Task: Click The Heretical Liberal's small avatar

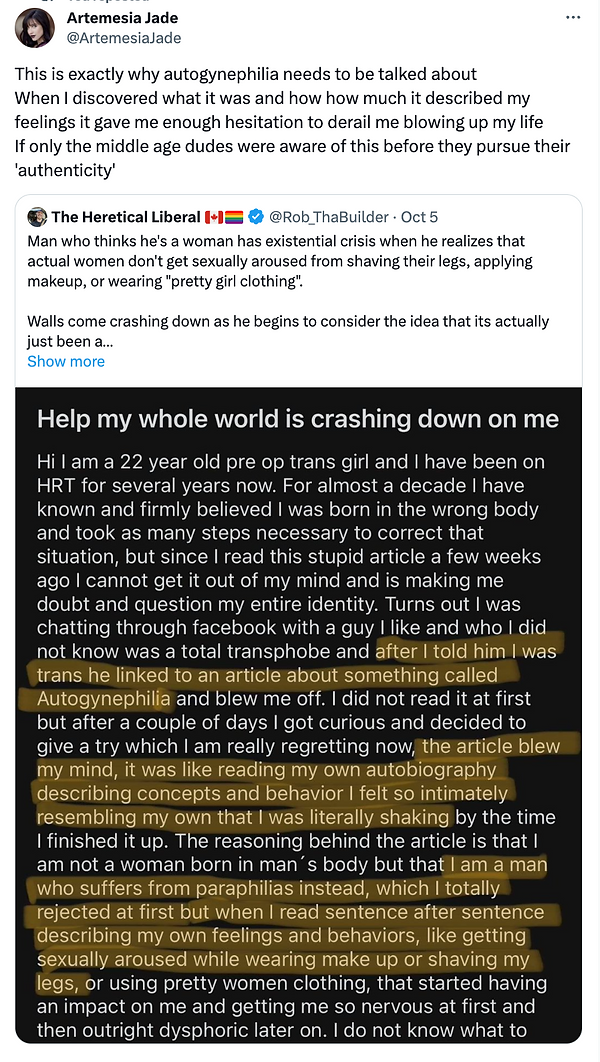Action: click(x=37, y=217)
